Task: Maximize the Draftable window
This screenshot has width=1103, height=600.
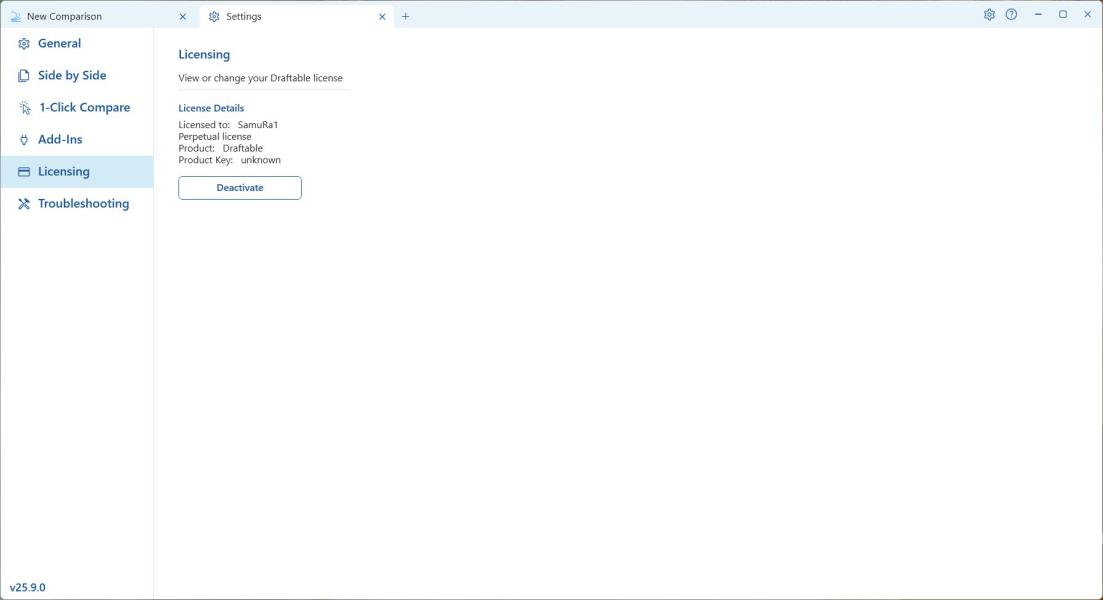Action: click(x=1063, y=15)
